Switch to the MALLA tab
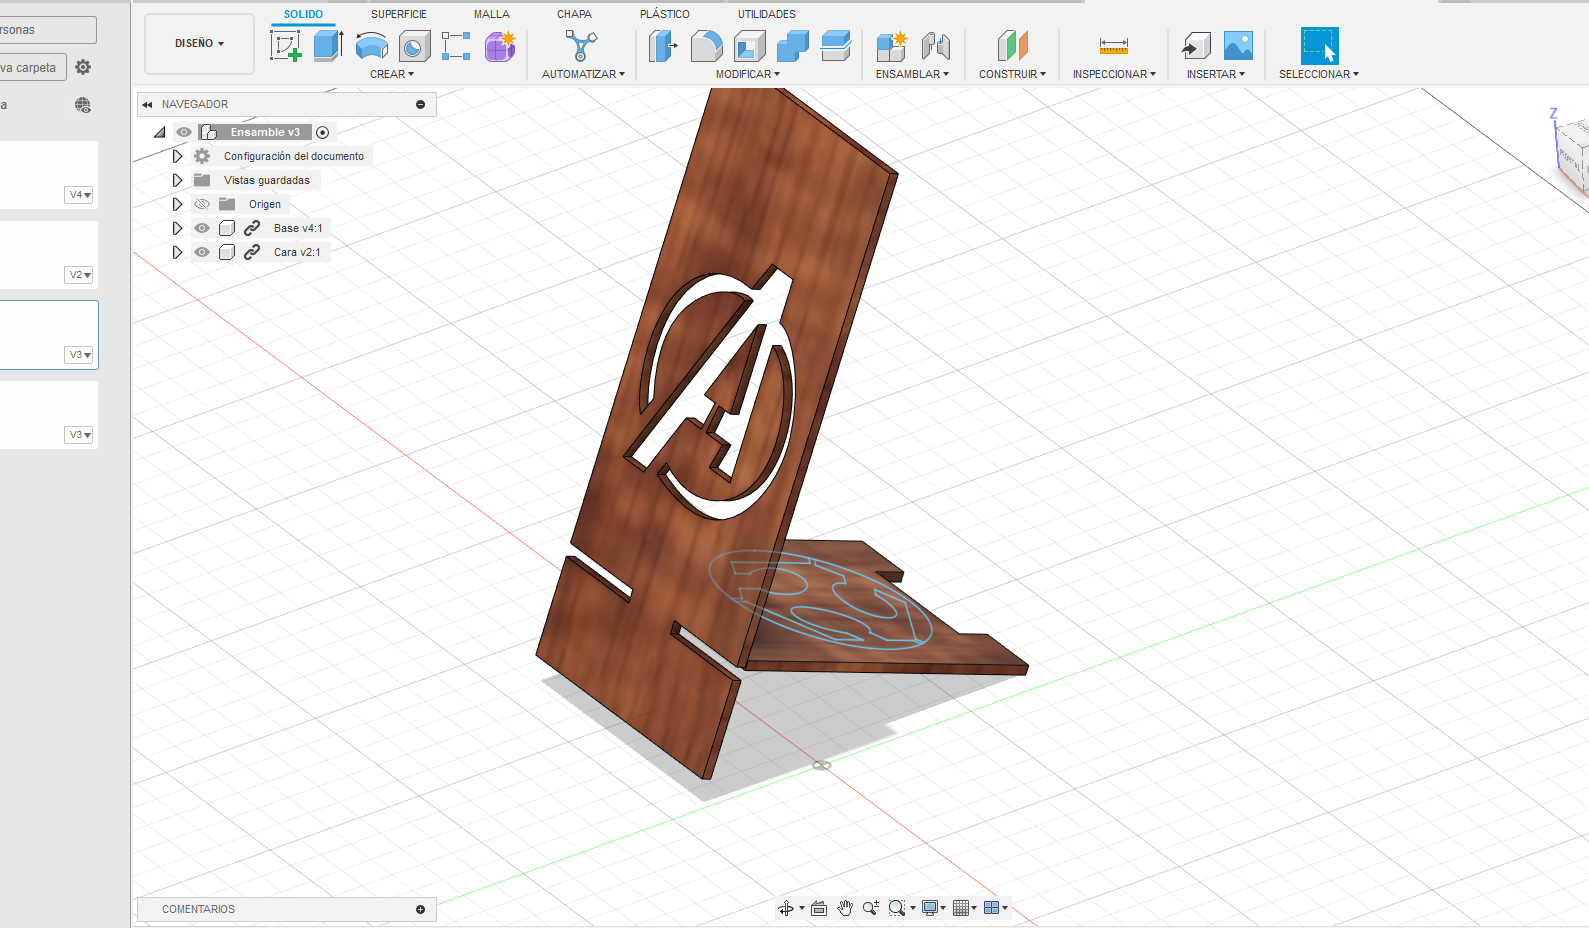Screen dimensions: 1589x928 (492, 14)
